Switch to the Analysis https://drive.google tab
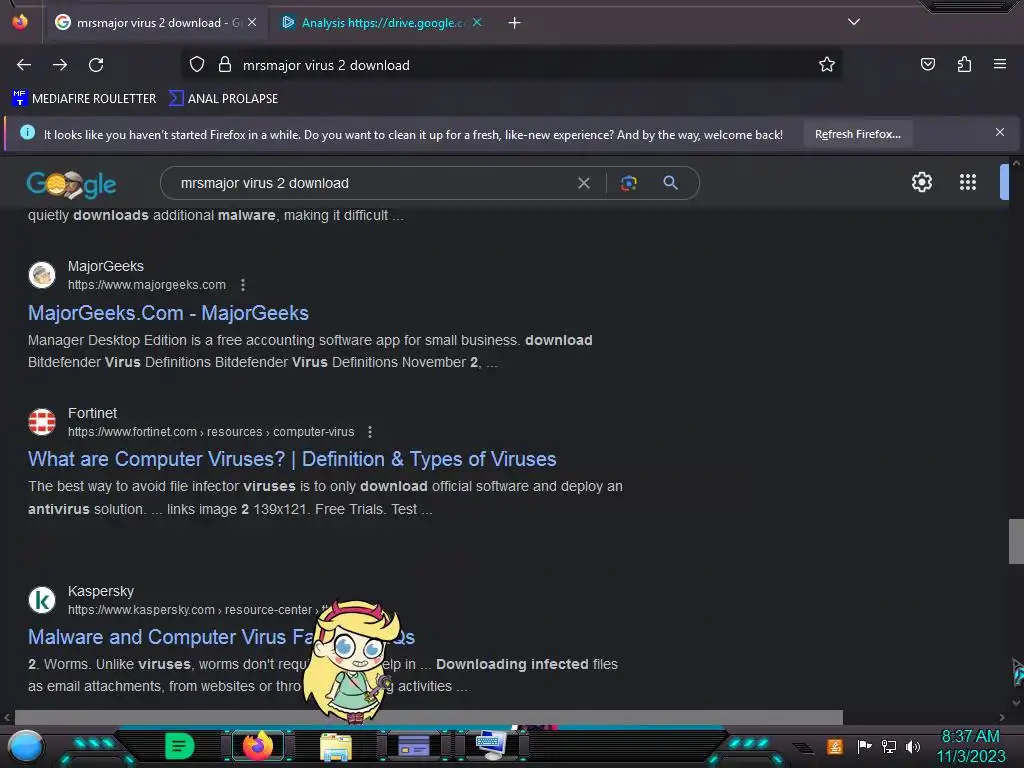Viewport: 1024px width, 768px height. point(382,23)
